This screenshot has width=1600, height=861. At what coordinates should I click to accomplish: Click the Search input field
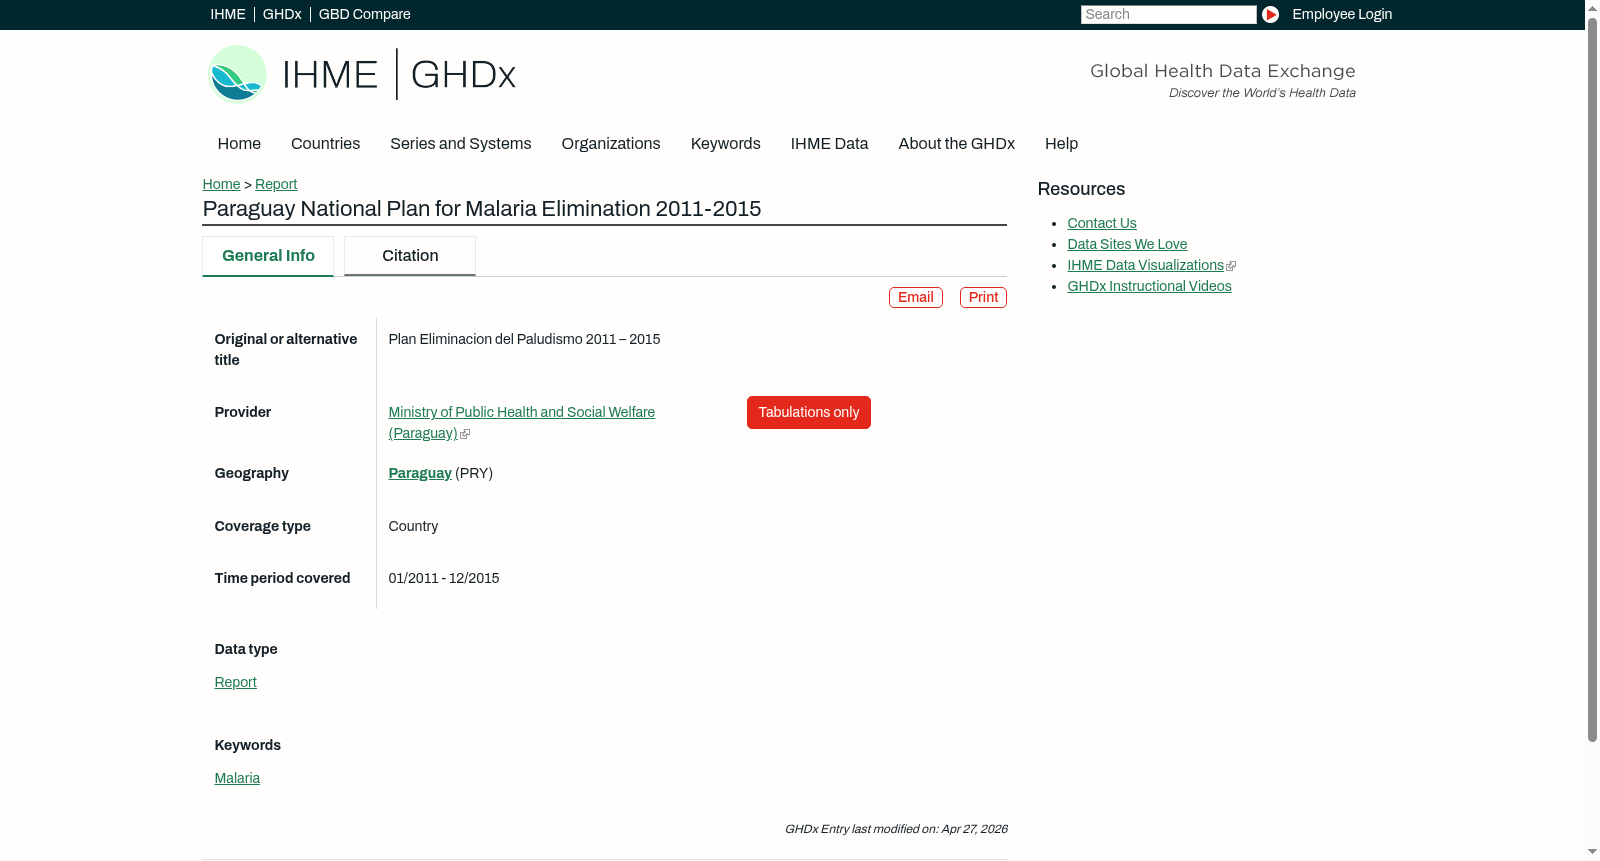pyautogui.click(x=1168, y=14)
